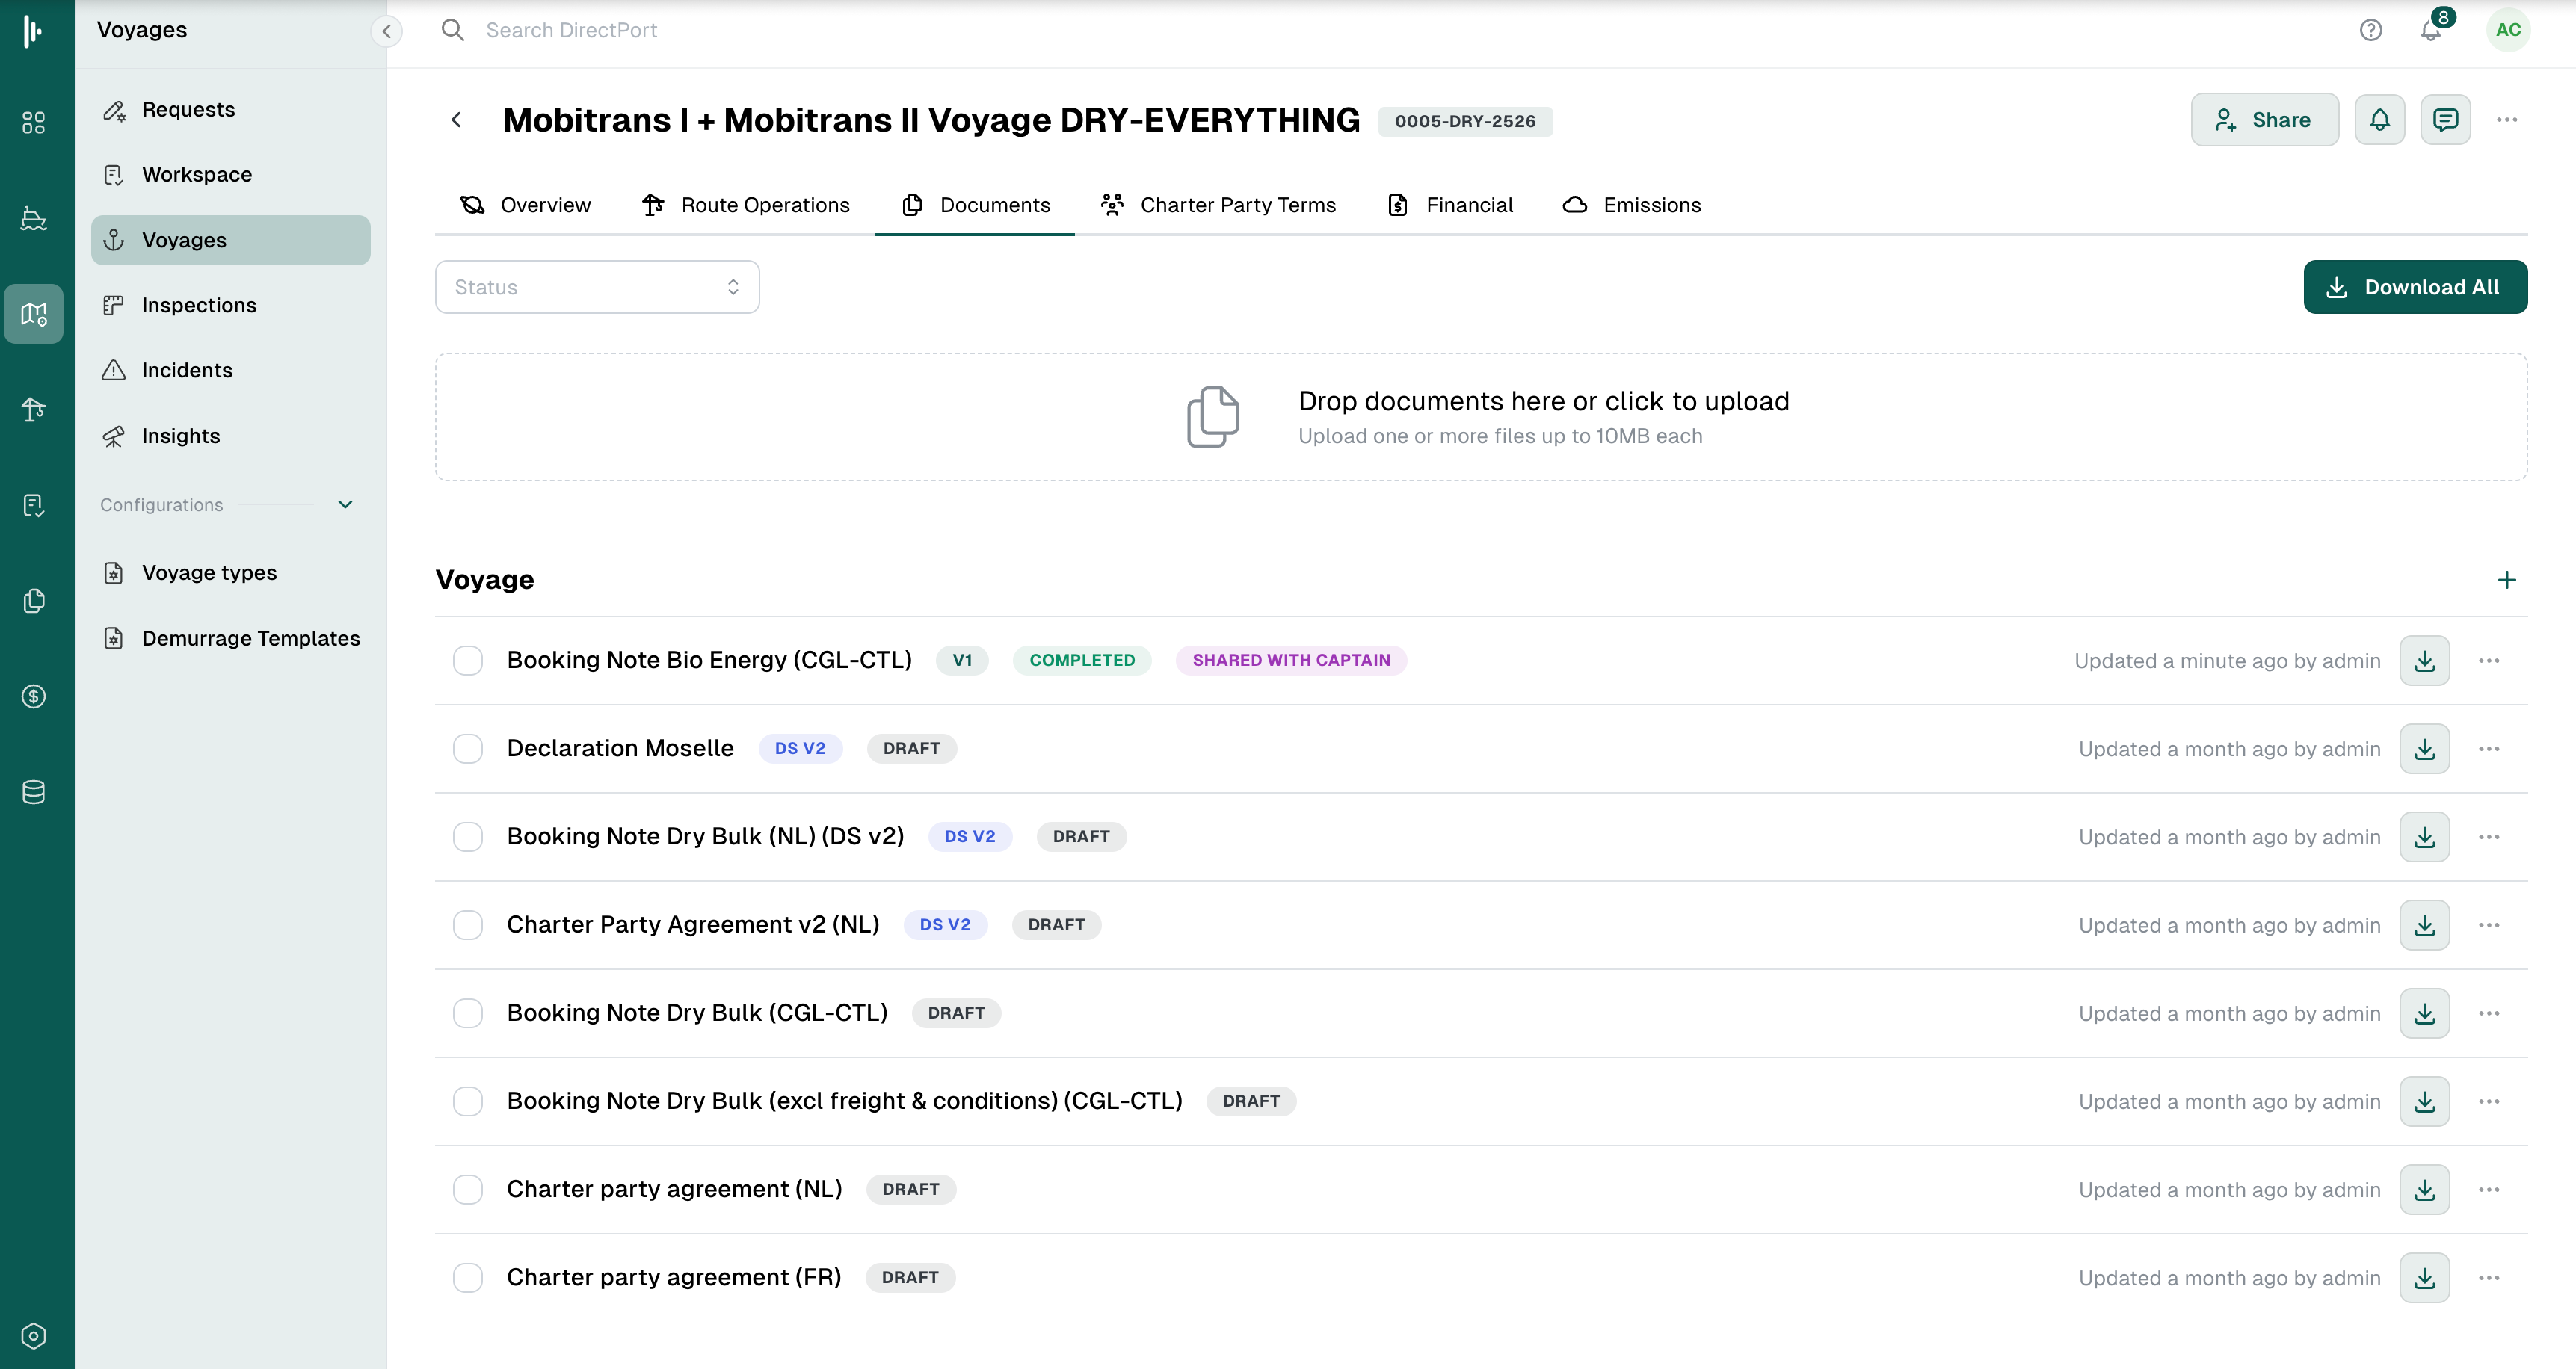
Task: Click the voyage subscribe bell button
Action: click(2379, 120)
